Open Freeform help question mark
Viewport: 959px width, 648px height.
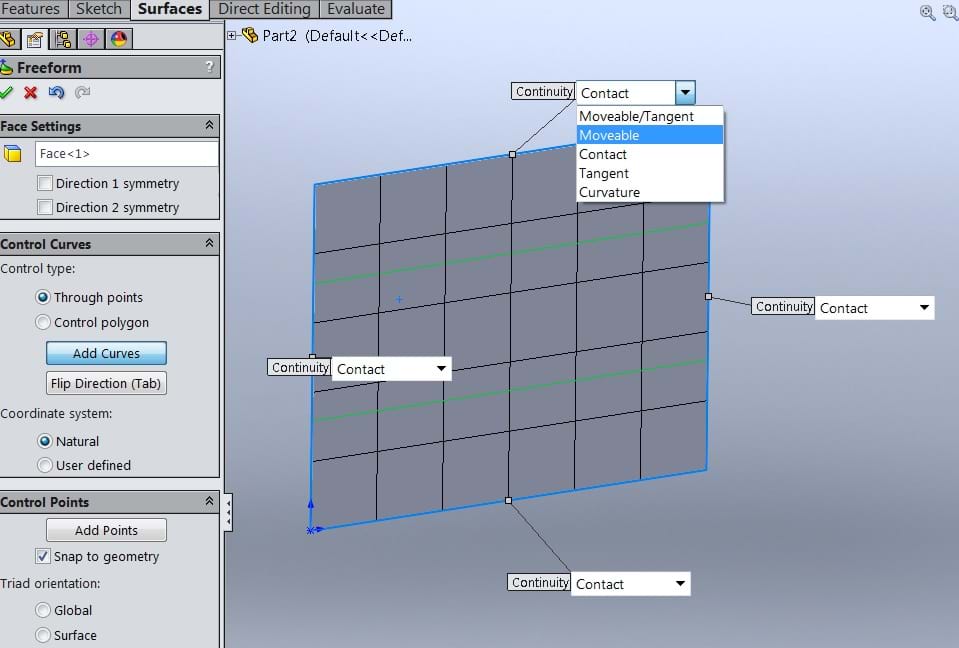pos(209,67)
